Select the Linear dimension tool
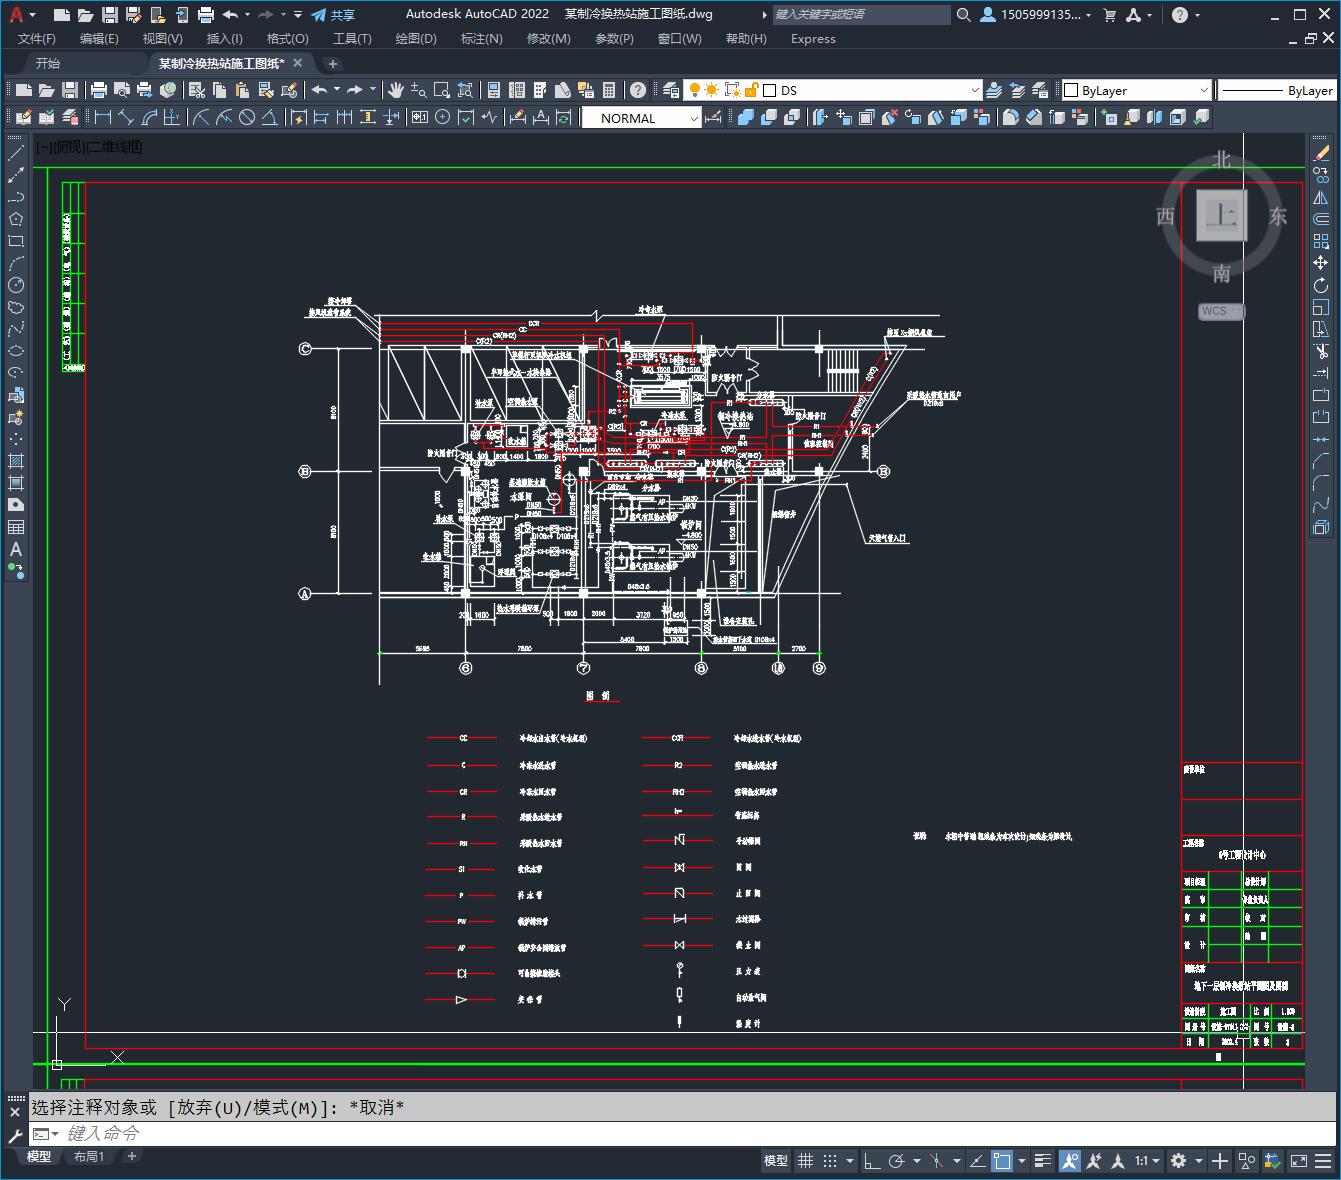 point(103,117)
